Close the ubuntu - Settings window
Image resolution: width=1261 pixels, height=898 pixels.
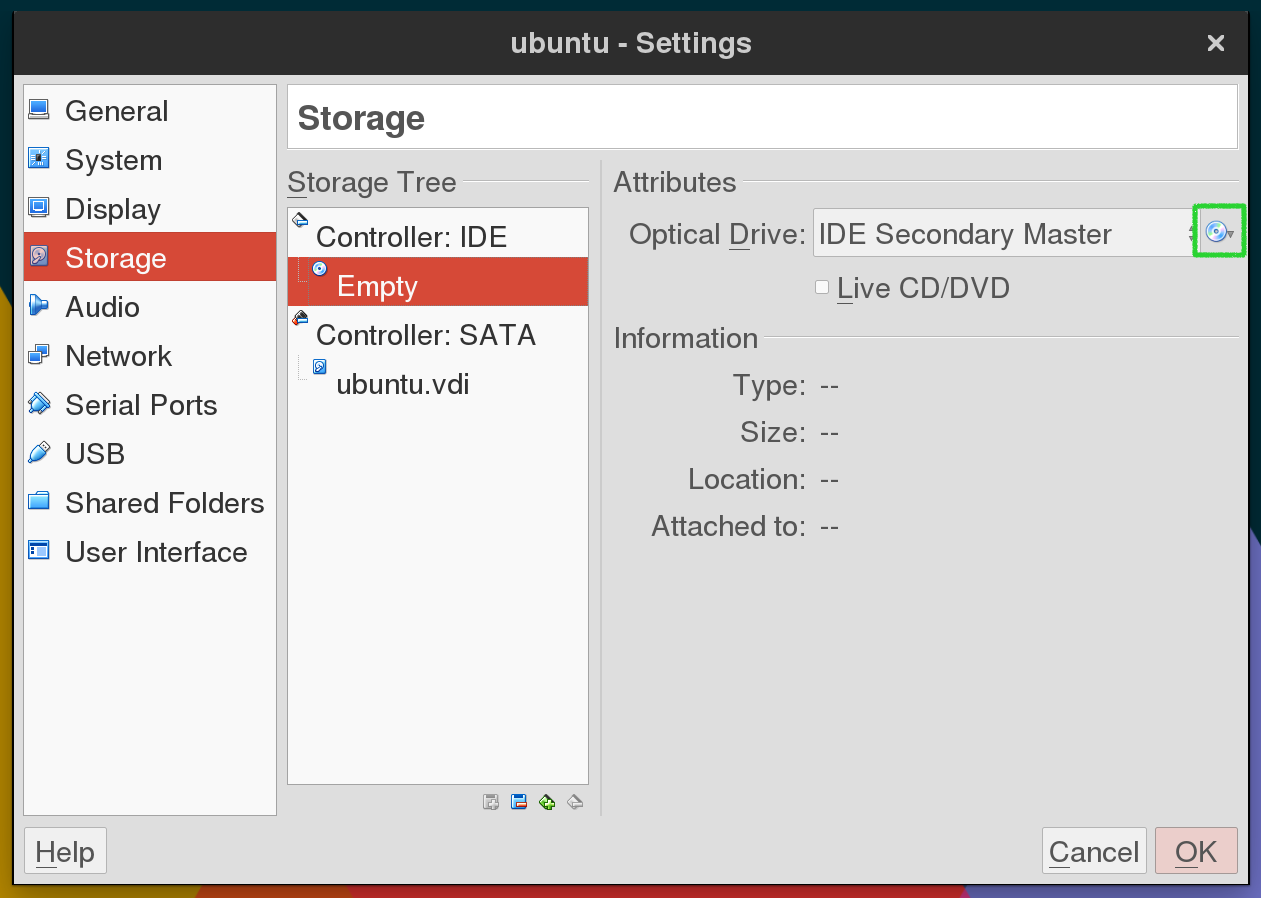1216,43
